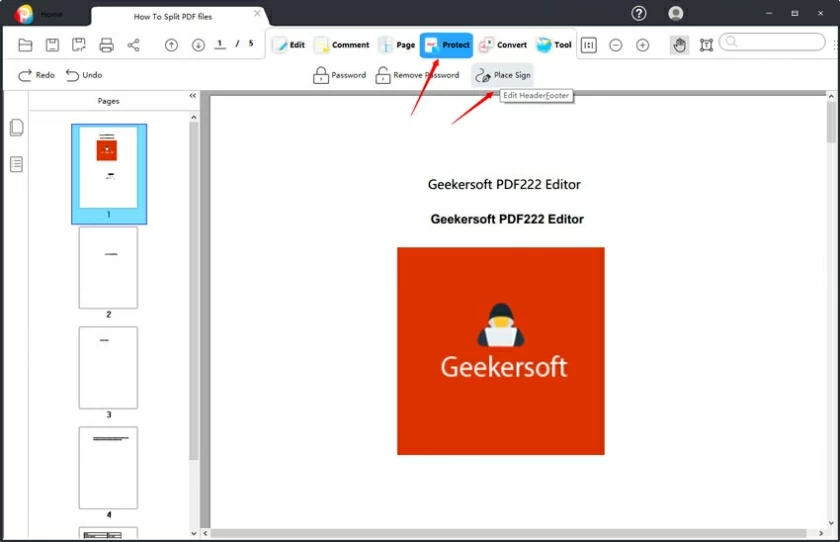Click the horizontal scroll-right arrow
This screenshot has width=840, height=542.
point(821,533)
